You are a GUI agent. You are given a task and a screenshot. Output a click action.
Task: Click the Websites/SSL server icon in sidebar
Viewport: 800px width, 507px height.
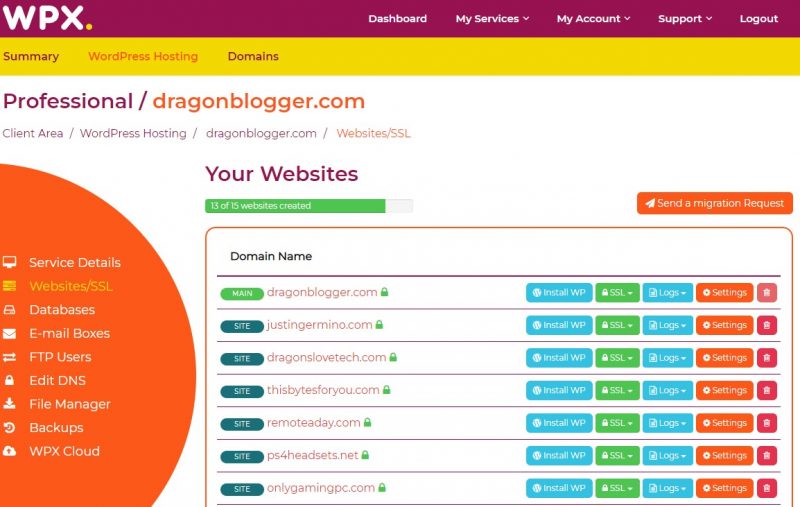9,286
